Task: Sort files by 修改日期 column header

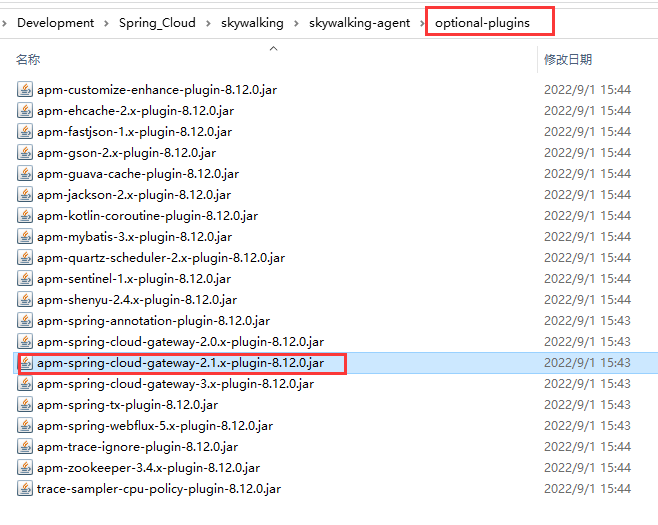Action: coord(568,59)
